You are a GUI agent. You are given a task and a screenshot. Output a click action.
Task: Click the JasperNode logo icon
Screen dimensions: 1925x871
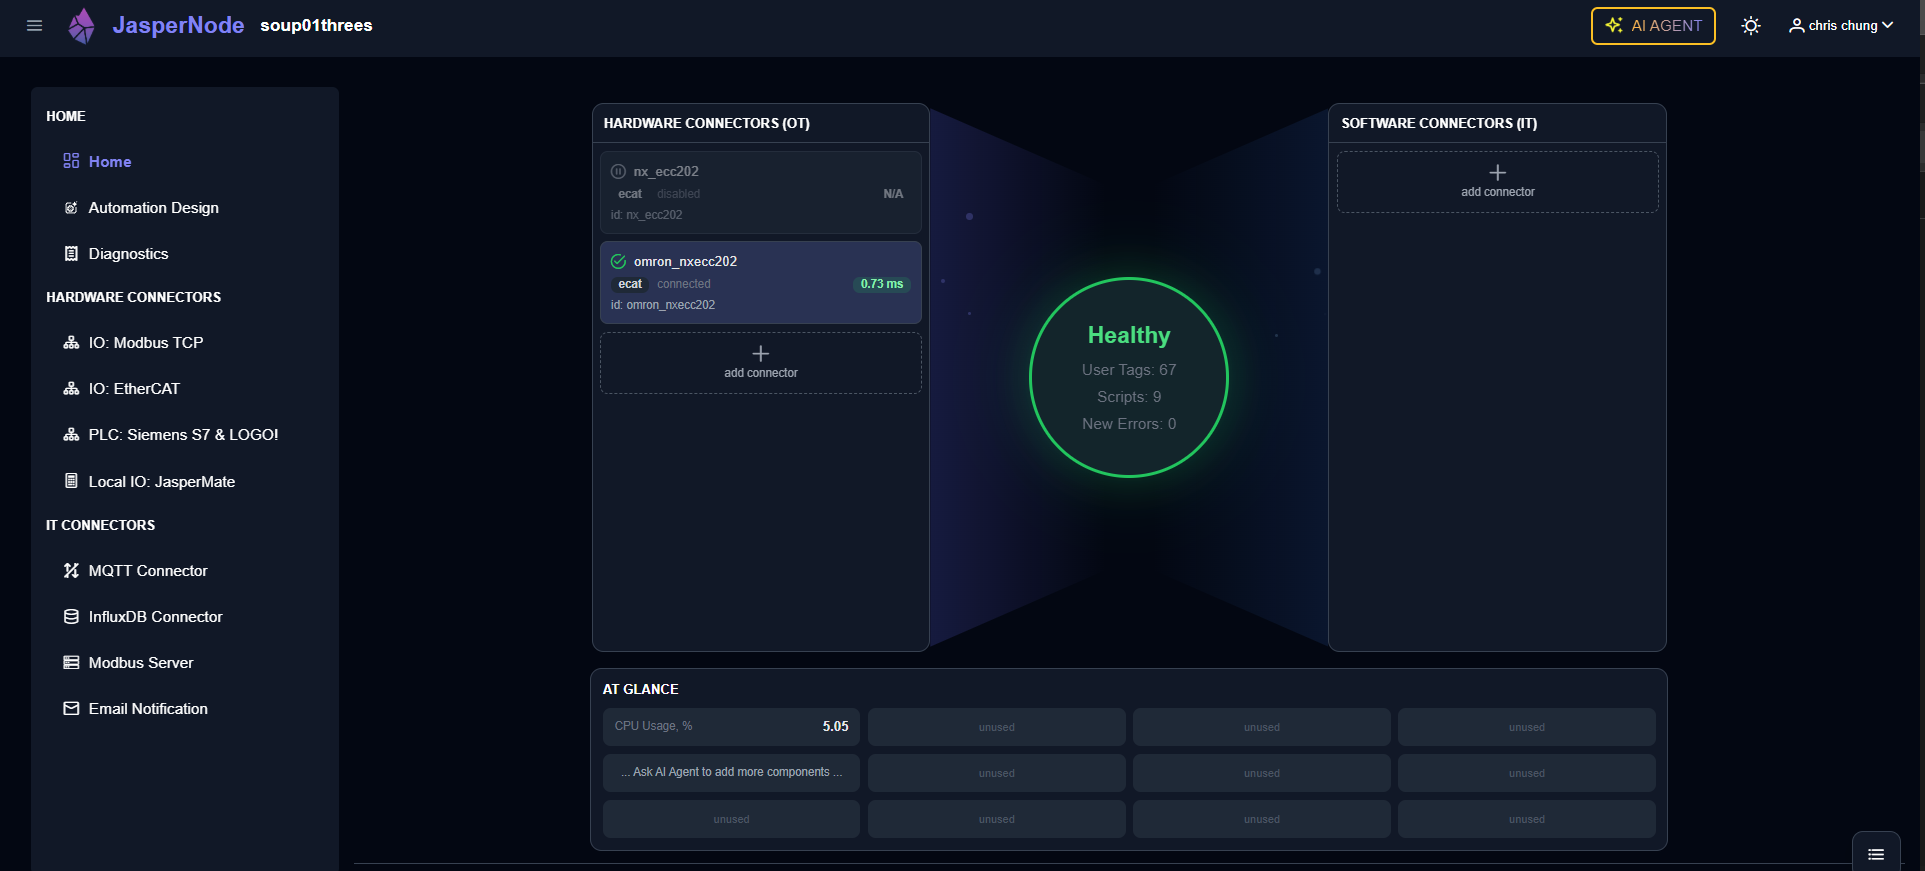tap(82, 26)
